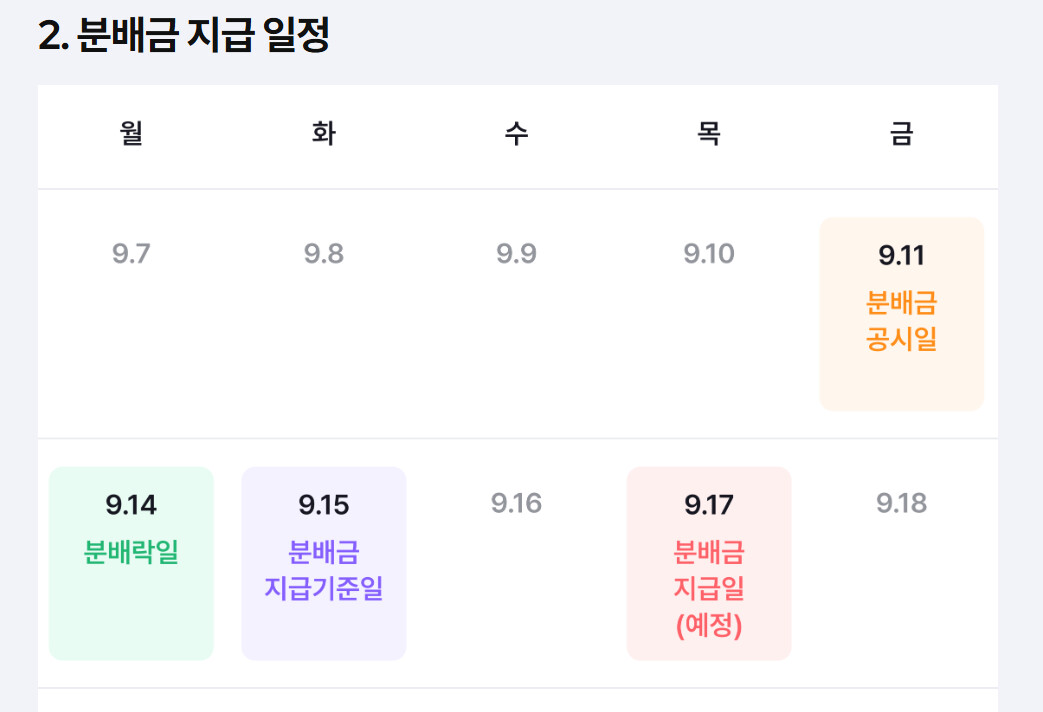Image resolution: width=1043 pixels, height=712 pixels.
Task: Click the orange 분배금 공시일 label
Action: [901, 321]
